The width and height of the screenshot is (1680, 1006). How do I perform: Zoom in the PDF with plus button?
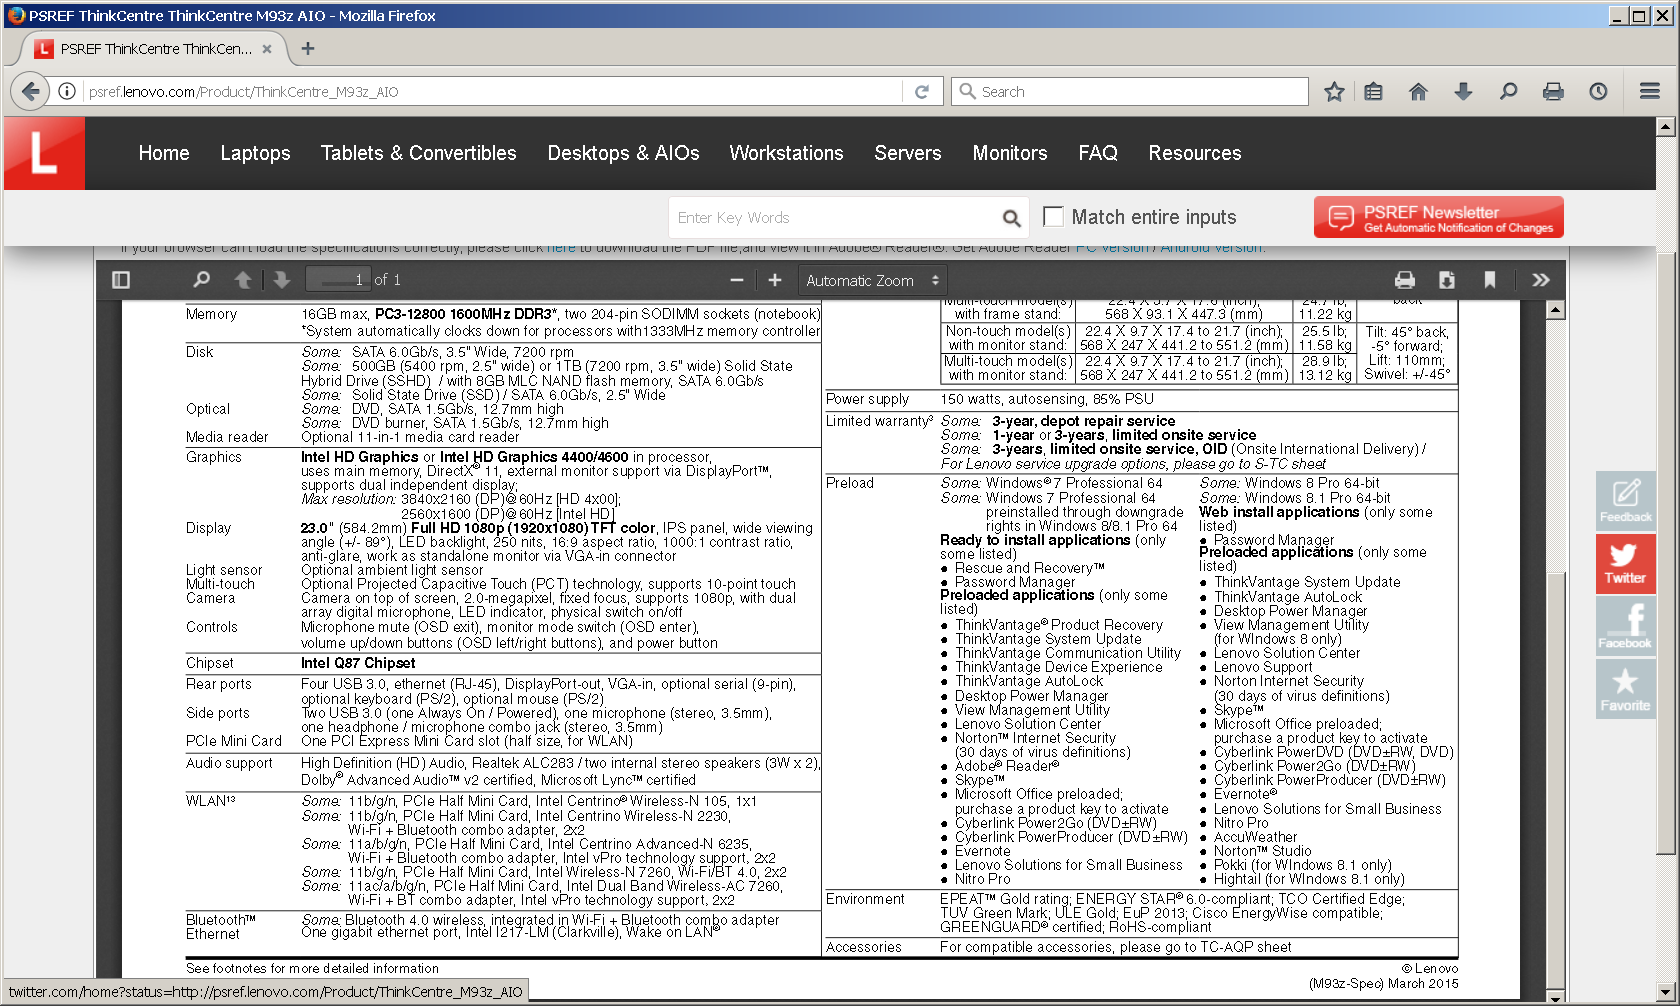775,280
